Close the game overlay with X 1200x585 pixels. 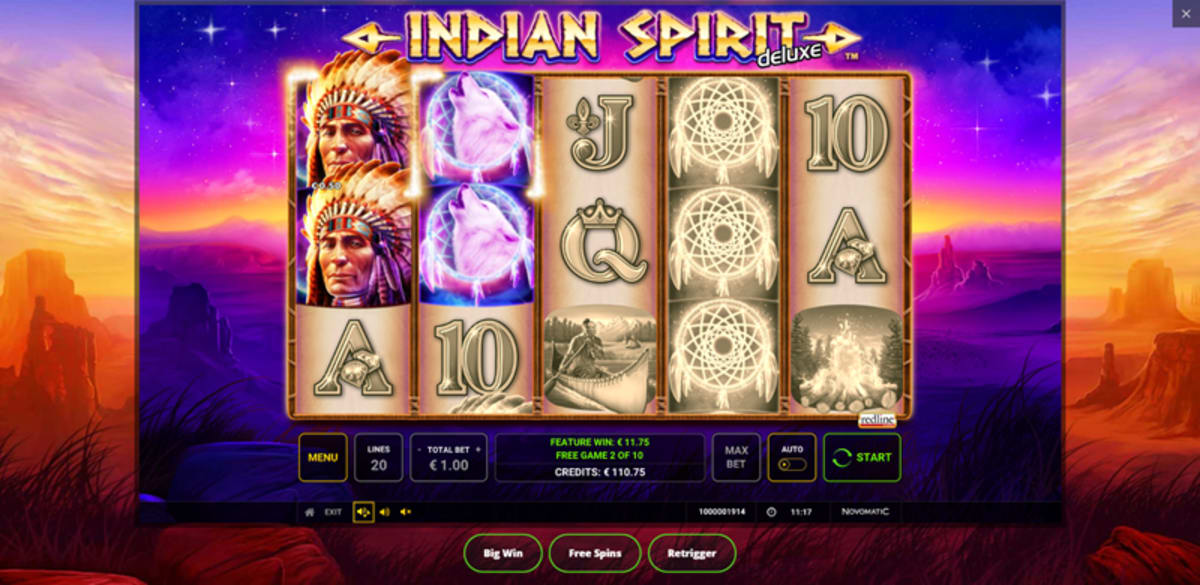(x=1186, y=13)
